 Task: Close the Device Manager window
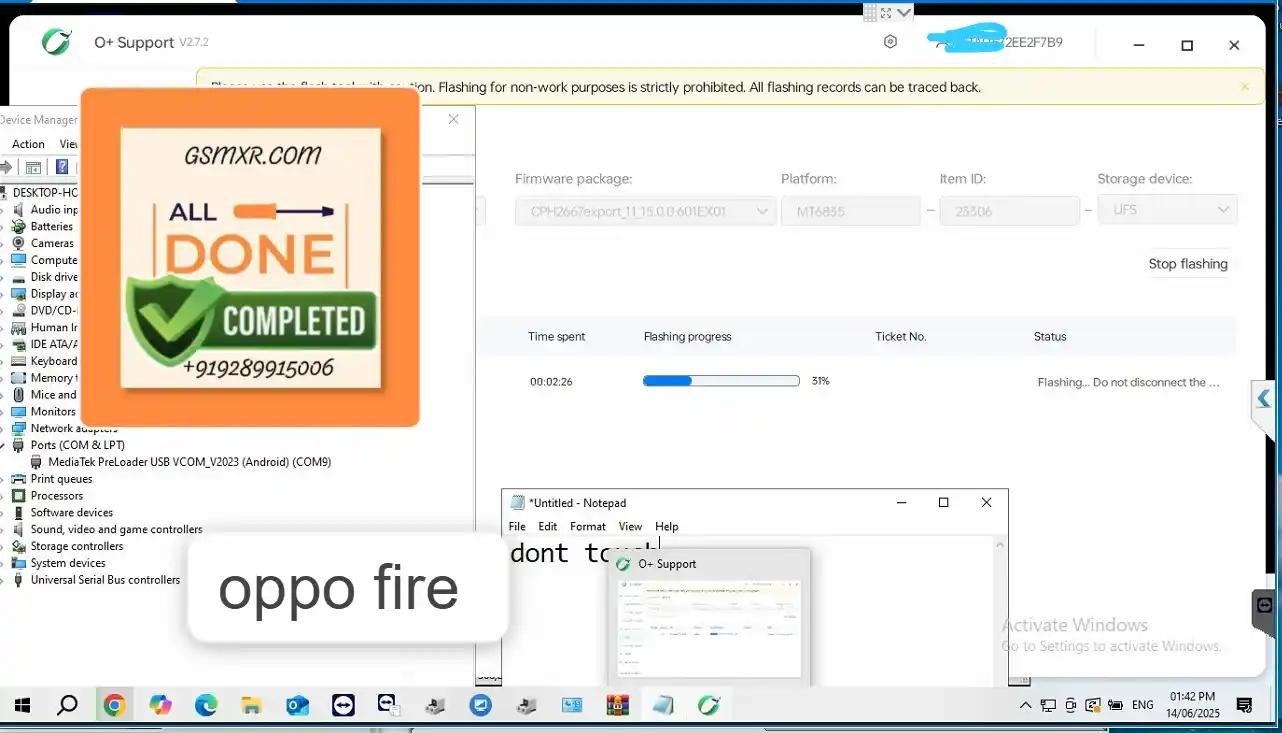(x=453, y=119)
